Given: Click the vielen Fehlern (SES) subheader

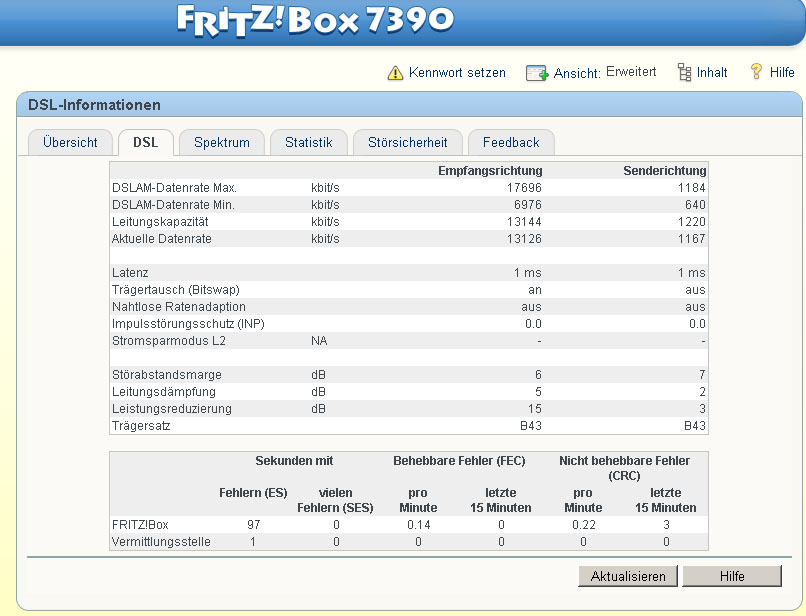Looking at the screenshot, I should [335, 500].
